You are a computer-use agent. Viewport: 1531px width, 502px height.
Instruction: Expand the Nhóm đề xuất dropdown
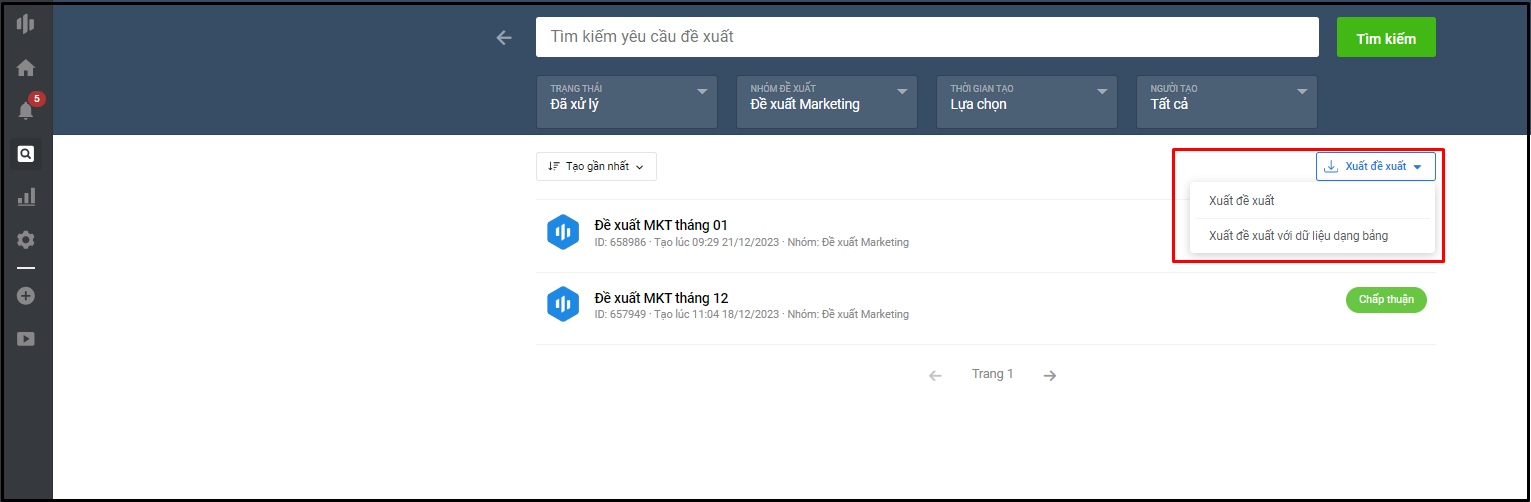point(827,102)
